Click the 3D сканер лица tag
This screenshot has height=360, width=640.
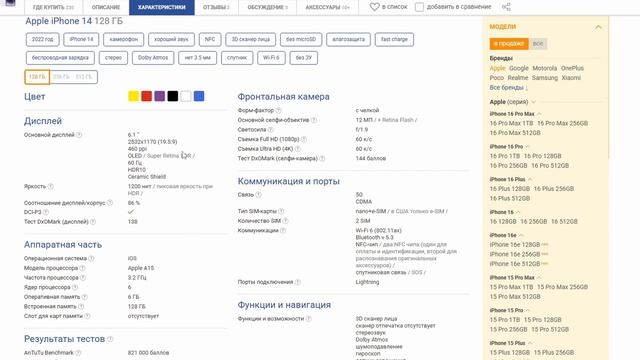click(251, 40)
